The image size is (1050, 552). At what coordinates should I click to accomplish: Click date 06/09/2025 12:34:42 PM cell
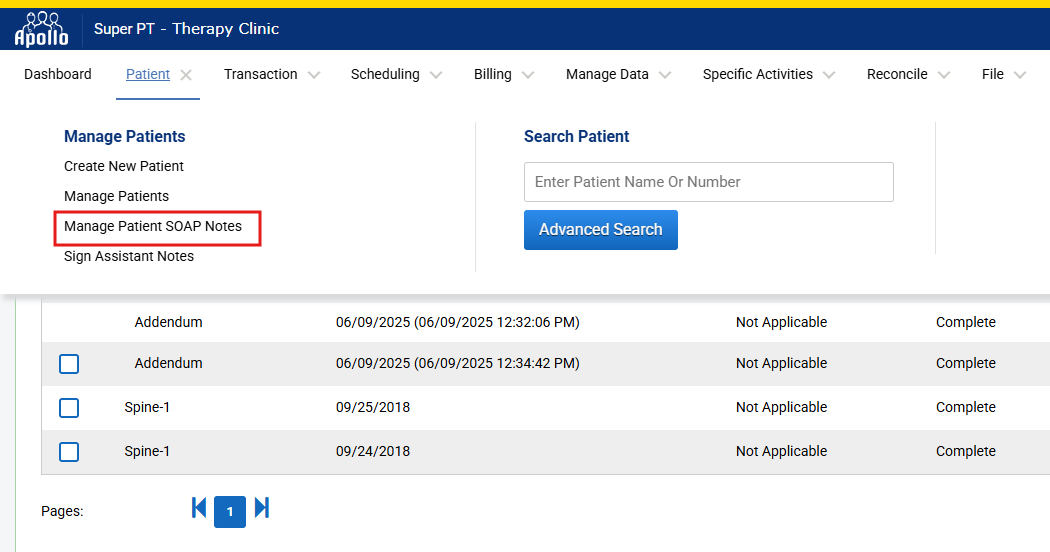pos(457,363)
